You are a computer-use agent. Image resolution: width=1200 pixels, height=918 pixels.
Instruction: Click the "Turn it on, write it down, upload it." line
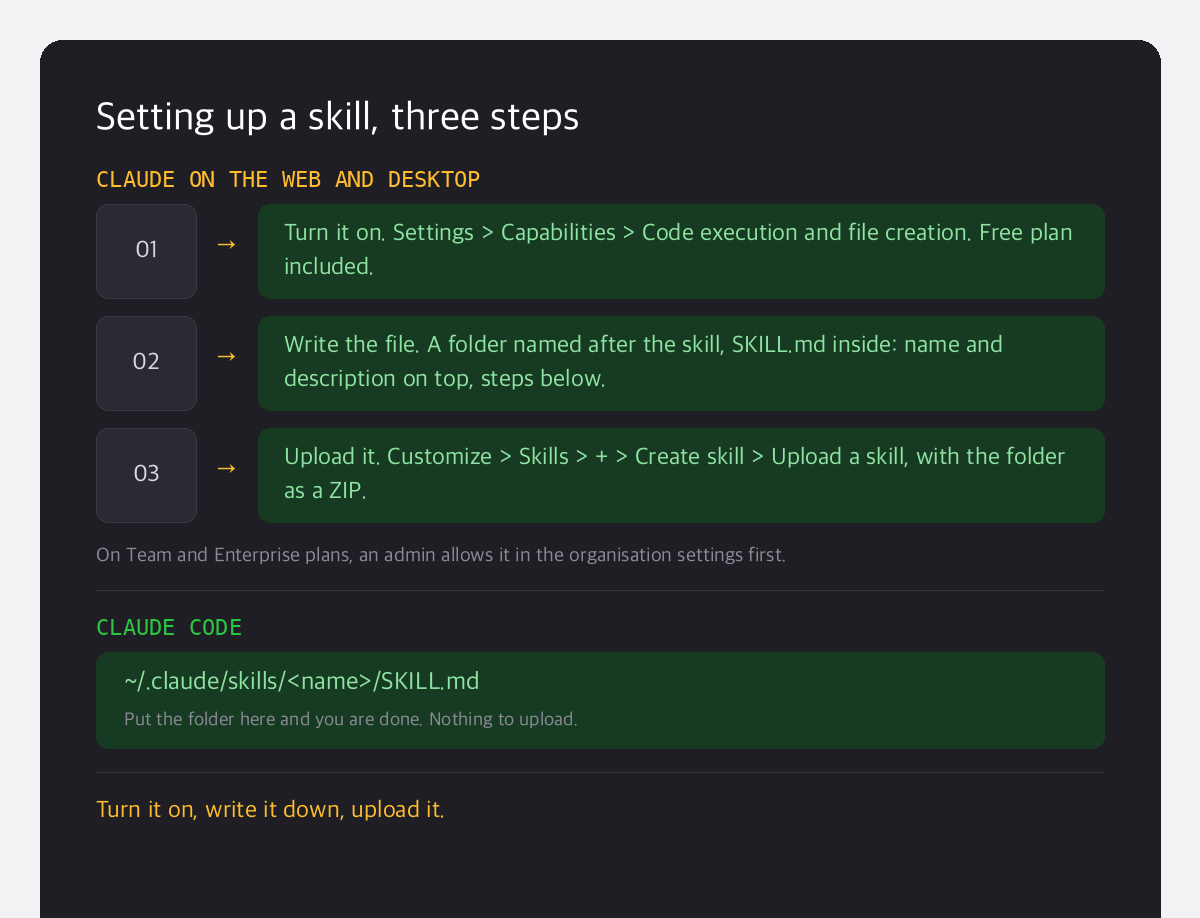270,809
